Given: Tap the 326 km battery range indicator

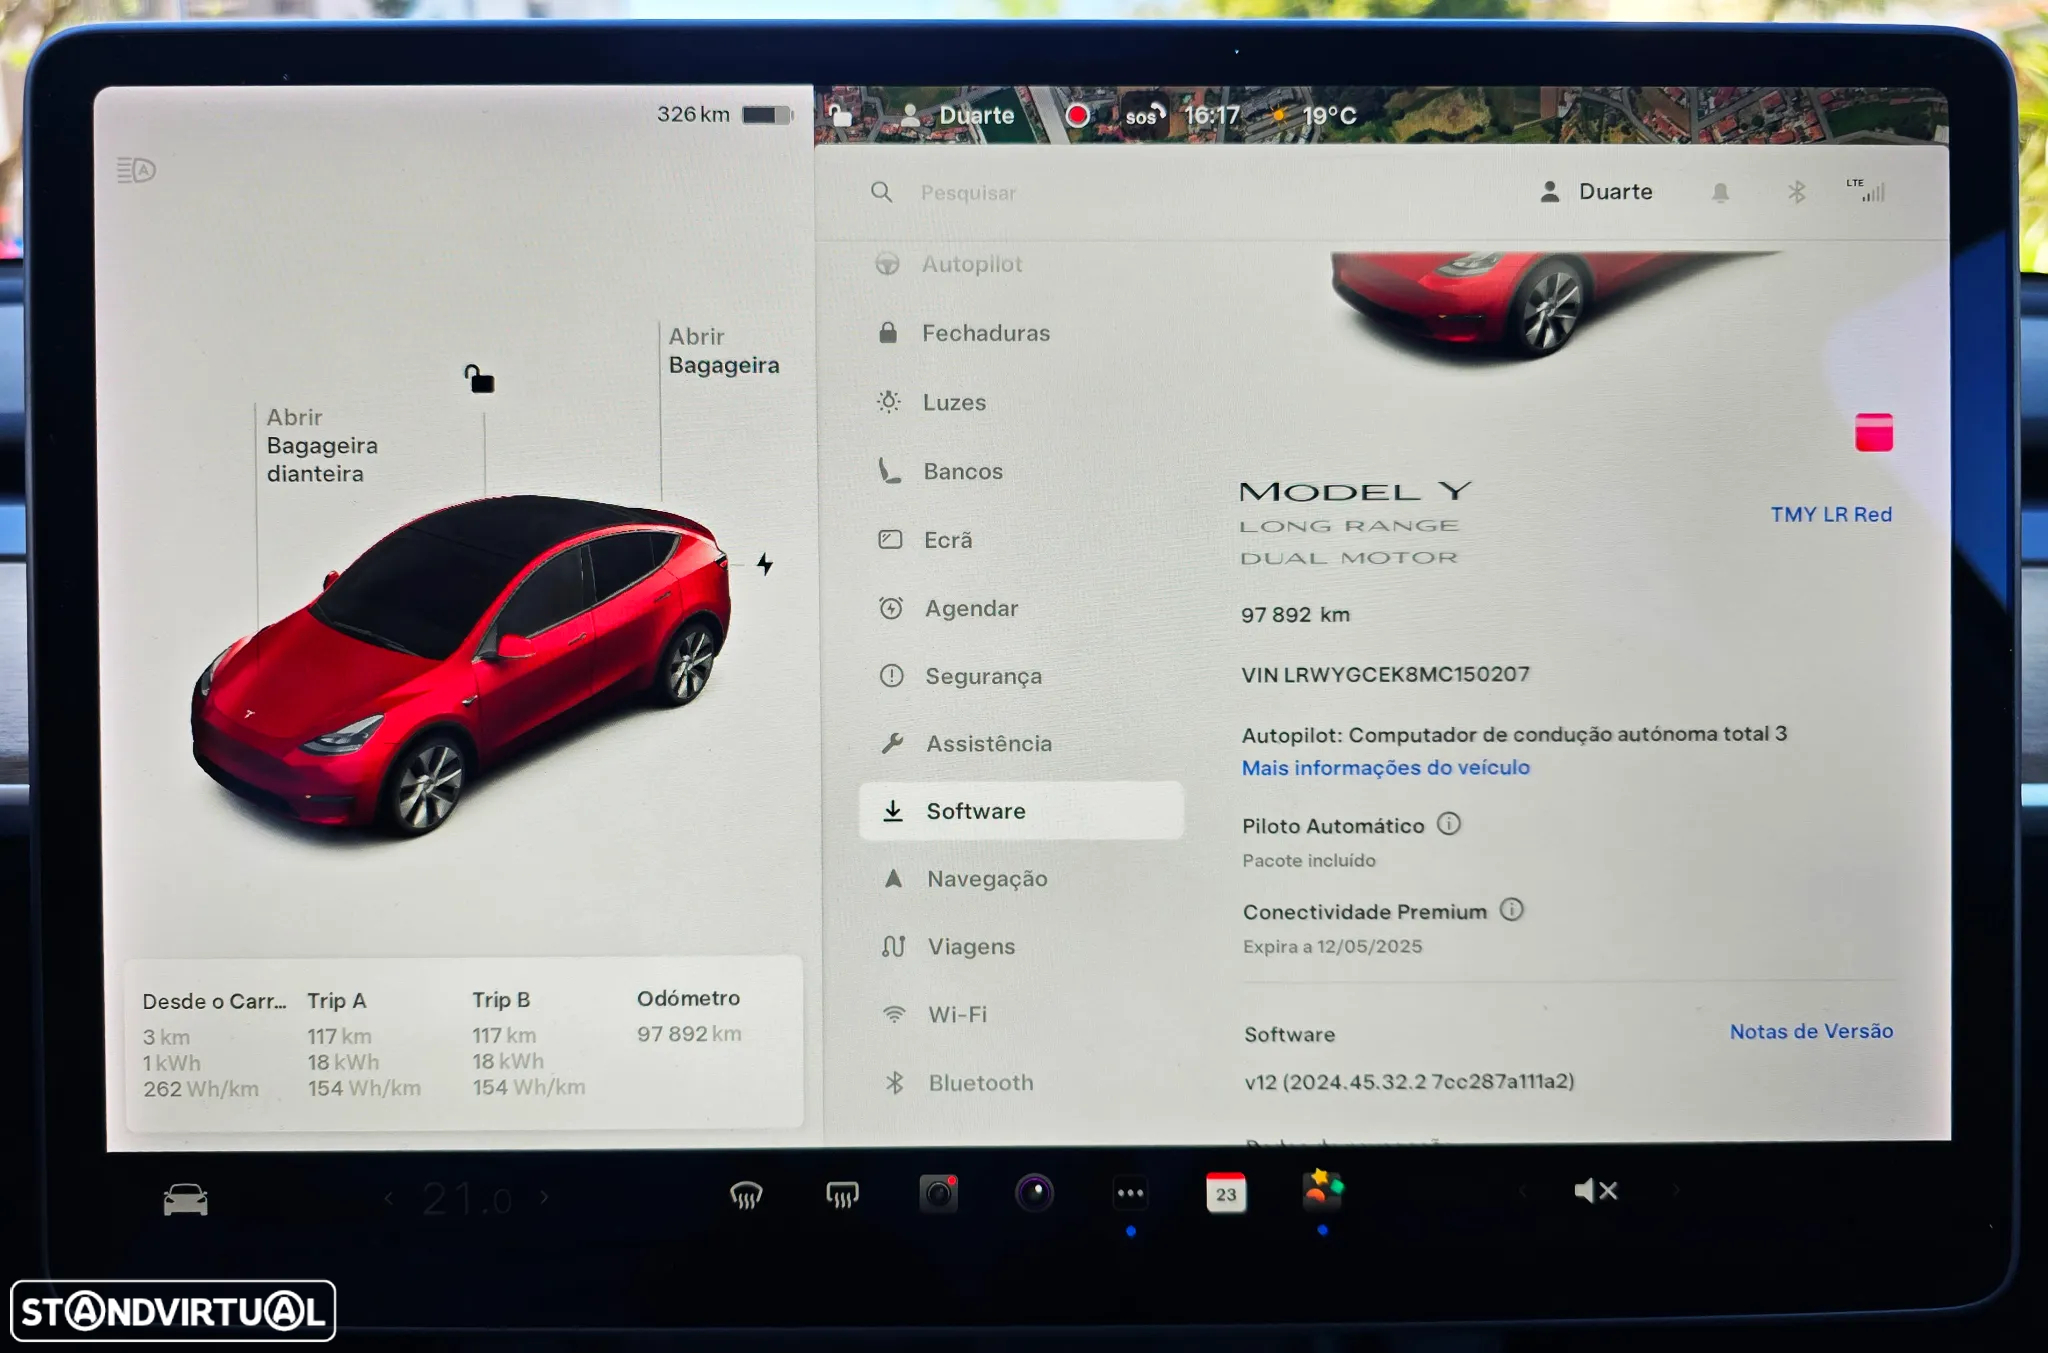Looking at the screenshot, I should tap(724, 114).
